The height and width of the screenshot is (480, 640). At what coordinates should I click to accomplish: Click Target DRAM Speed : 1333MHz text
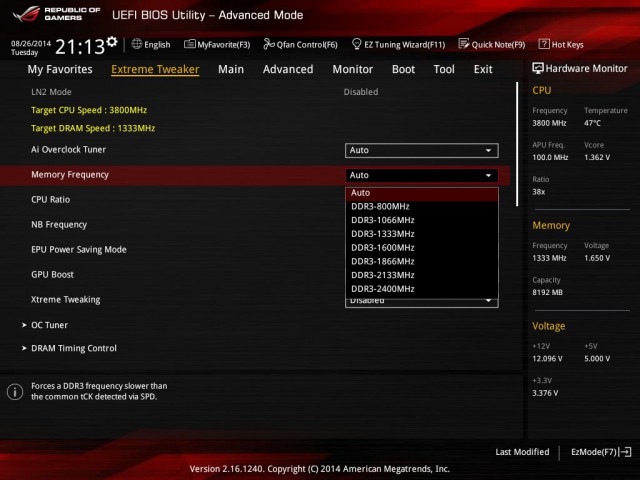[93, 128]
